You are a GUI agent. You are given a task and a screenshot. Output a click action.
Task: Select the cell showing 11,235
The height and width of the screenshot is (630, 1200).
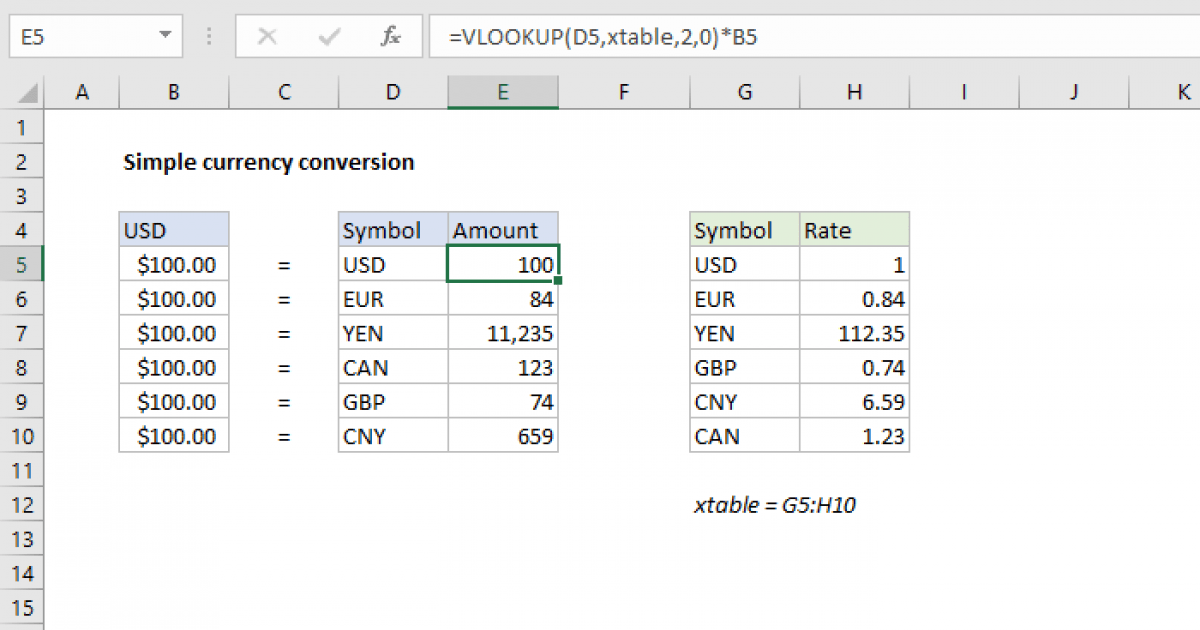(x=502, y=333)
